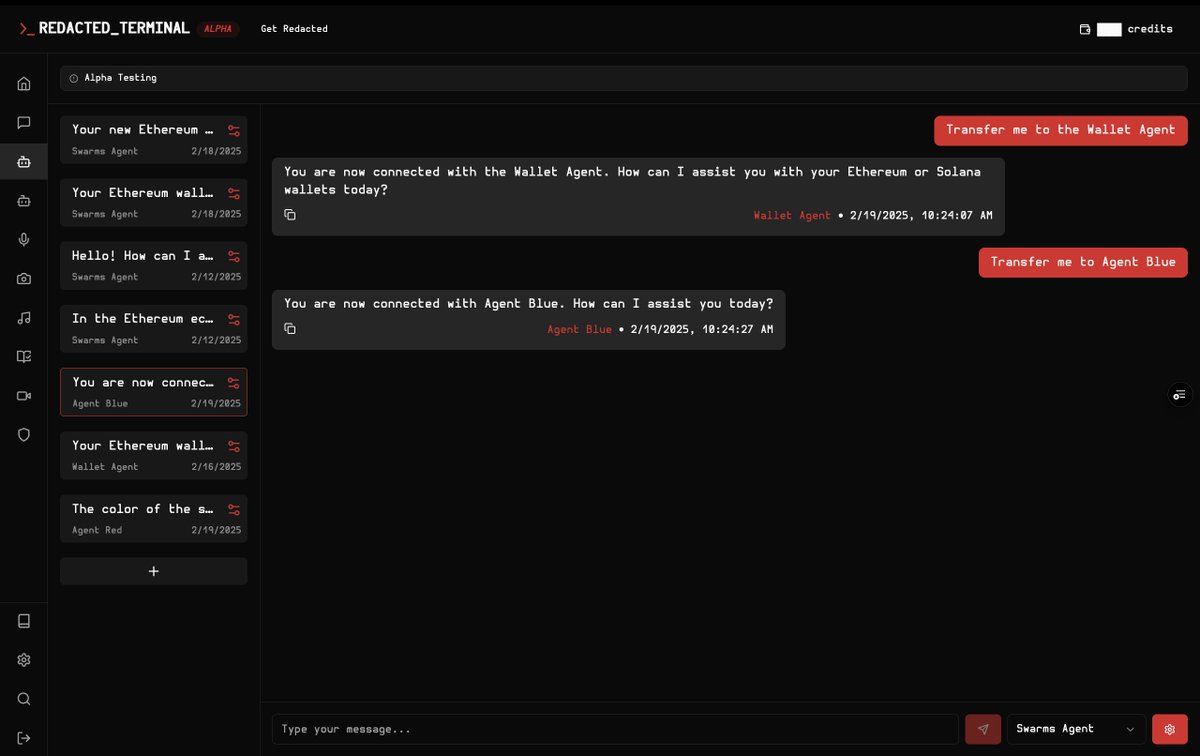1200x756 pixels.
Task: Open settings for 'Hello! How can I a...' chat
Action: (x=234, y=256)
